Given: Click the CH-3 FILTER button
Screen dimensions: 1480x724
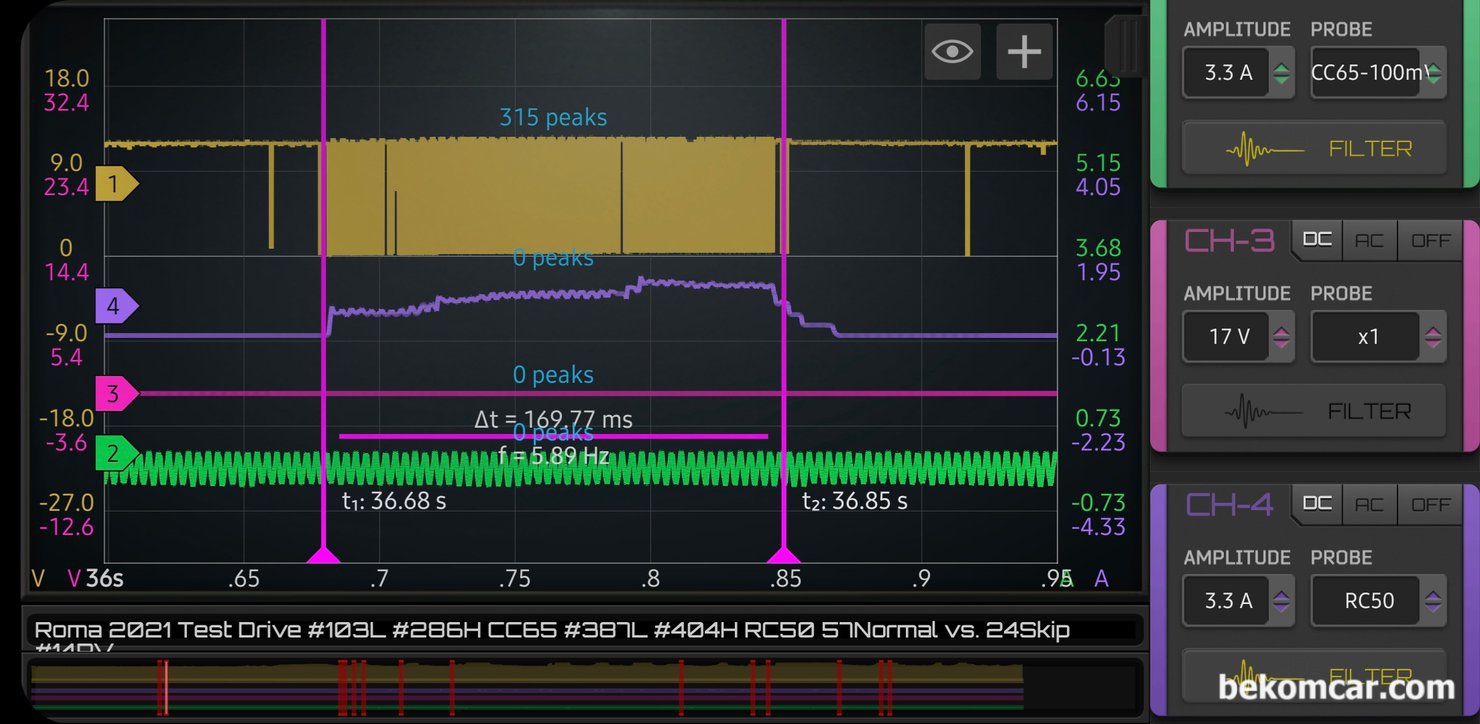Looking at the screenshot, I should [1314, 412].
